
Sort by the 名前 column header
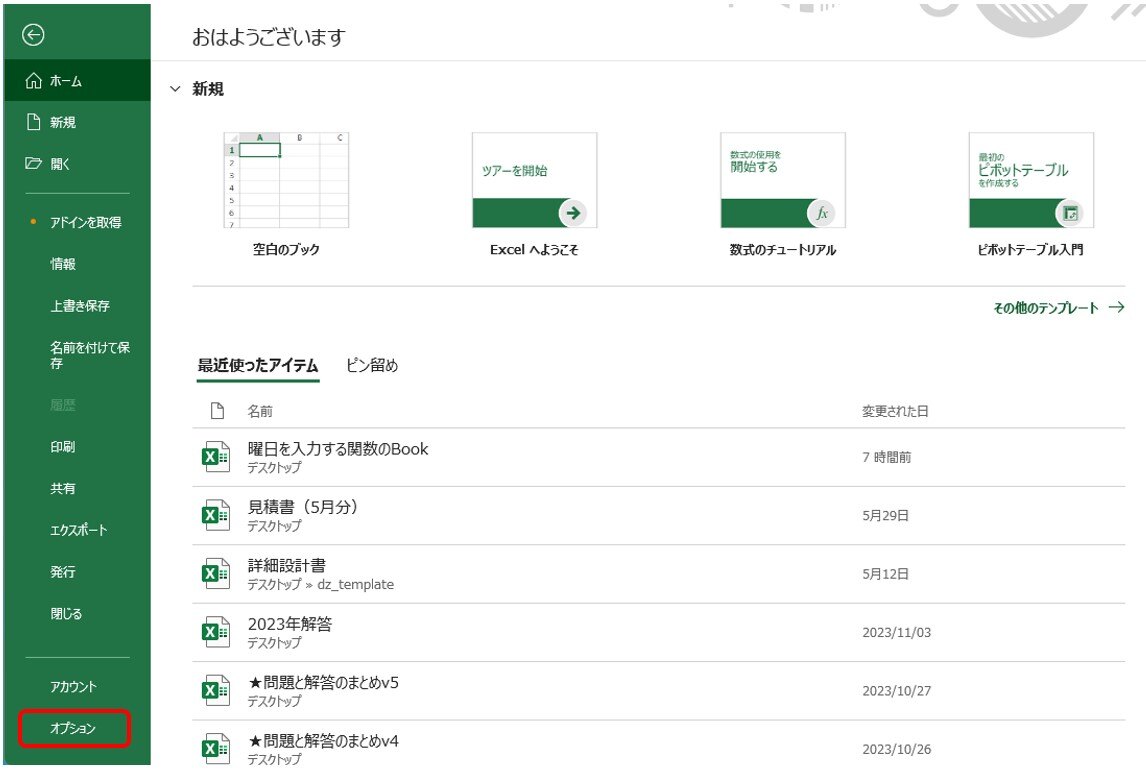259,411
